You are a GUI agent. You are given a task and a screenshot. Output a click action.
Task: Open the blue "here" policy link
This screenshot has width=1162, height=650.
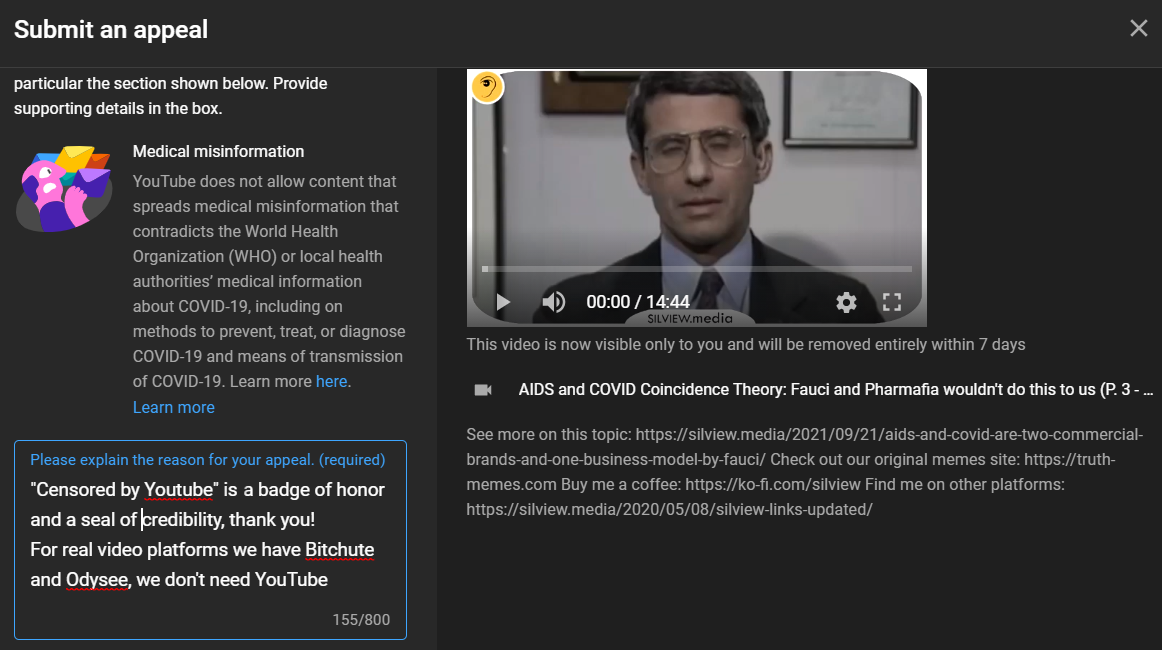pos(331,381)
